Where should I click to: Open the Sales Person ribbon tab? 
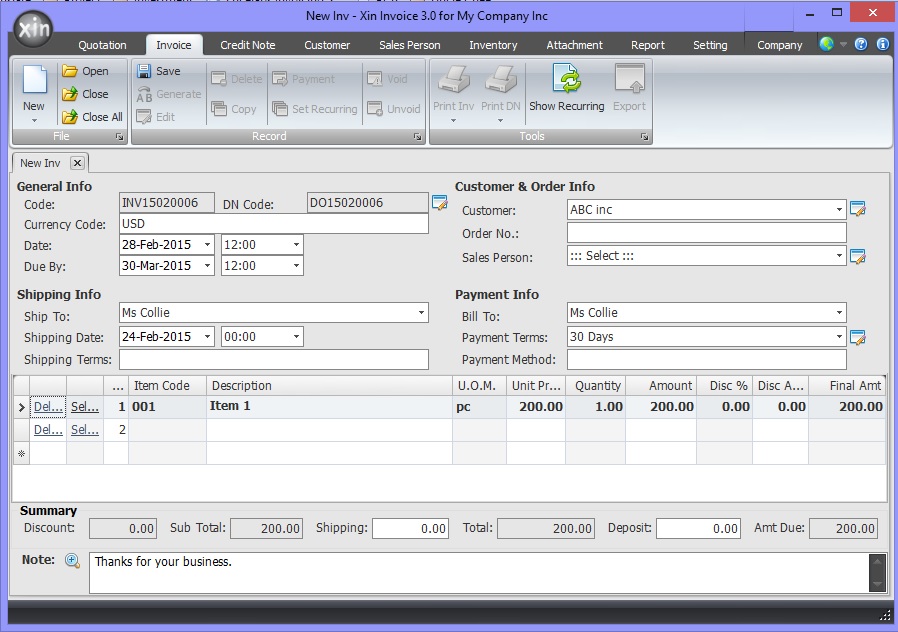click(409, 45)
